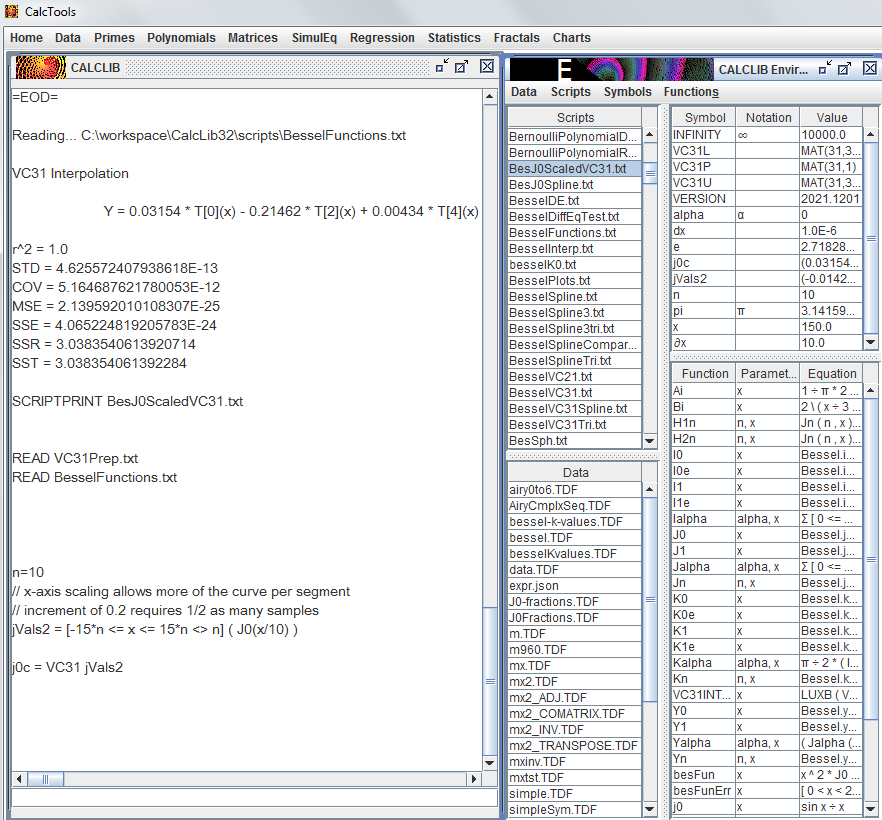
Task: Select BesSph.txt script
Action: (574, 441)
